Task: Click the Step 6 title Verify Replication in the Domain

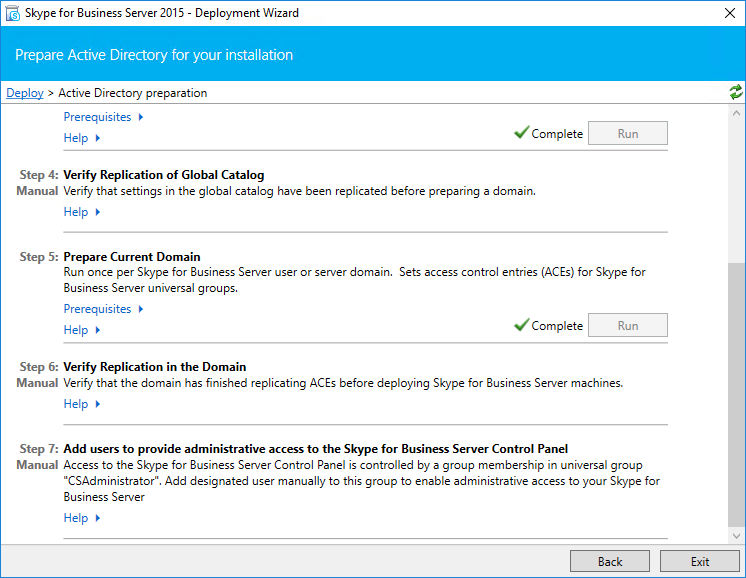Action: (x=155, y=367)
